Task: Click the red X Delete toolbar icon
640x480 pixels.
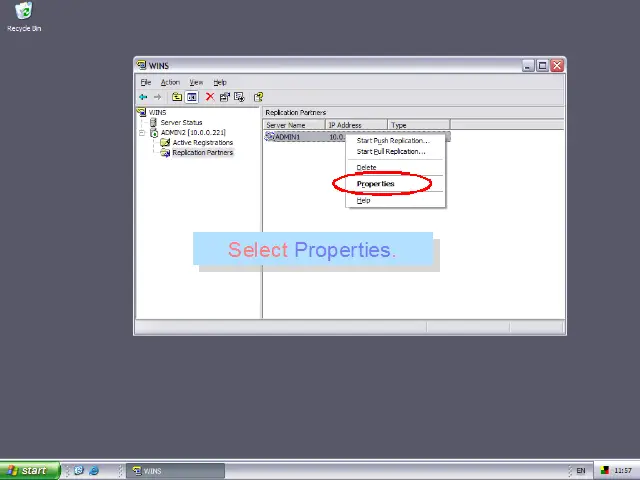Action: tap(210, 97)
